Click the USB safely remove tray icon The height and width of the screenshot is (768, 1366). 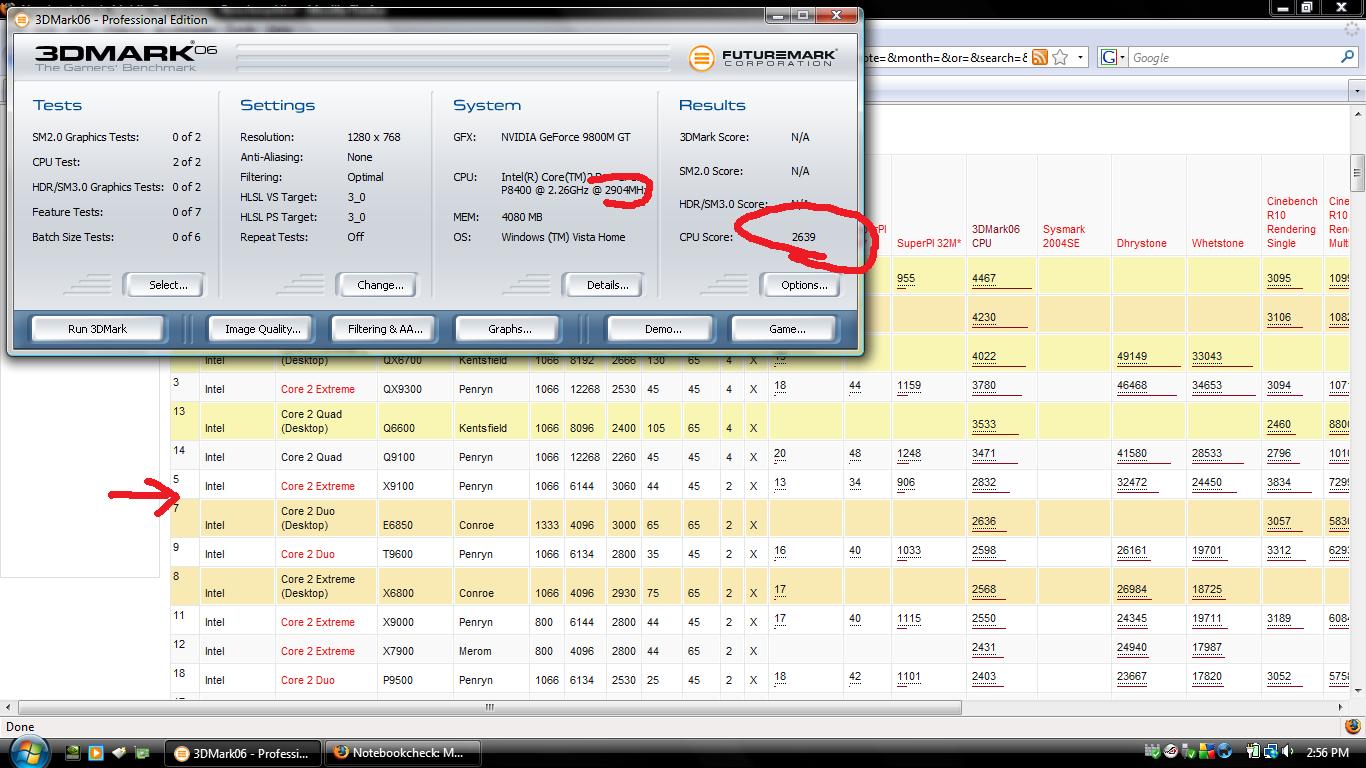coord(1189,751)
